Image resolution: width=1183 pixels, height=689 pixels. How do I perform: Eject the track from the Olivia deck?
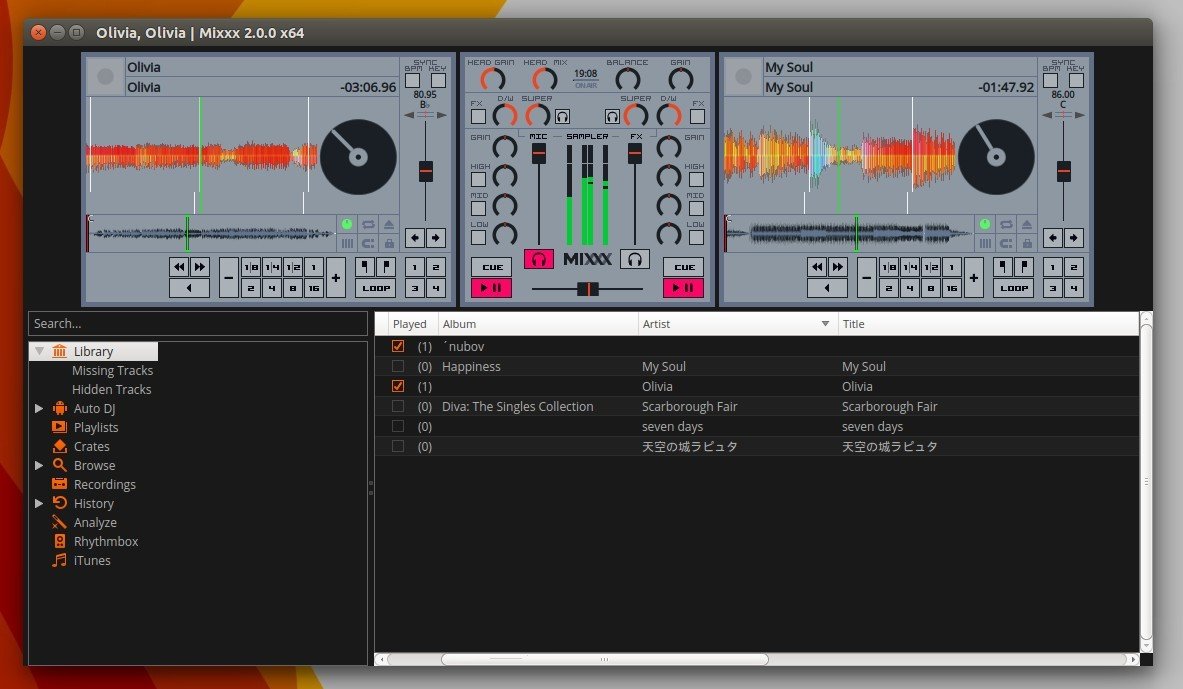pos(389,224)
